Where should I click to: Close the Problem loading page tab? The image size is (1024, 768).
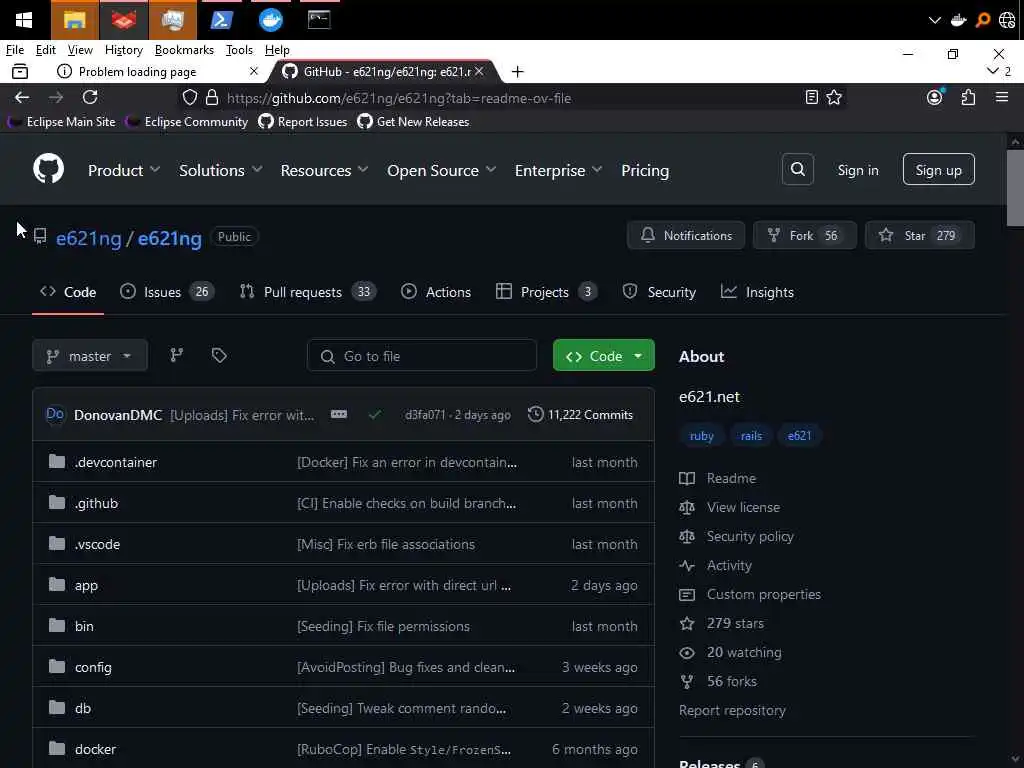[x=254, y=71]
